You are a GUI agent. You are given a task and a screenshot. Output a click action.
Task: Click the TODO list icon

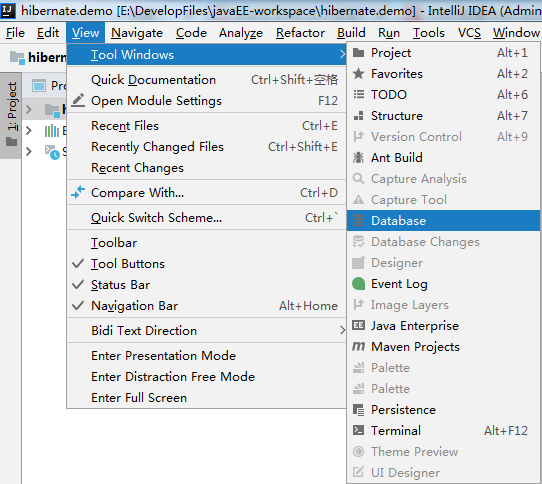[x=358, y=94]
